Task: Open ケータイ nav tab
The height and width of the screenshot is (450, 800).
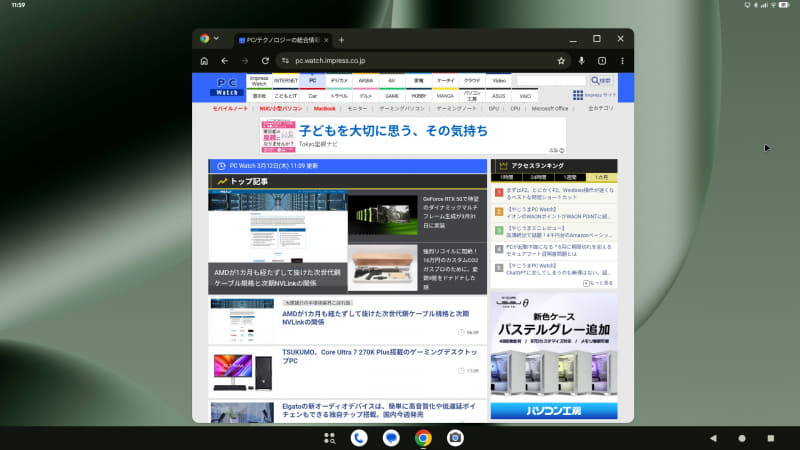Action: [x=445, y=81]
